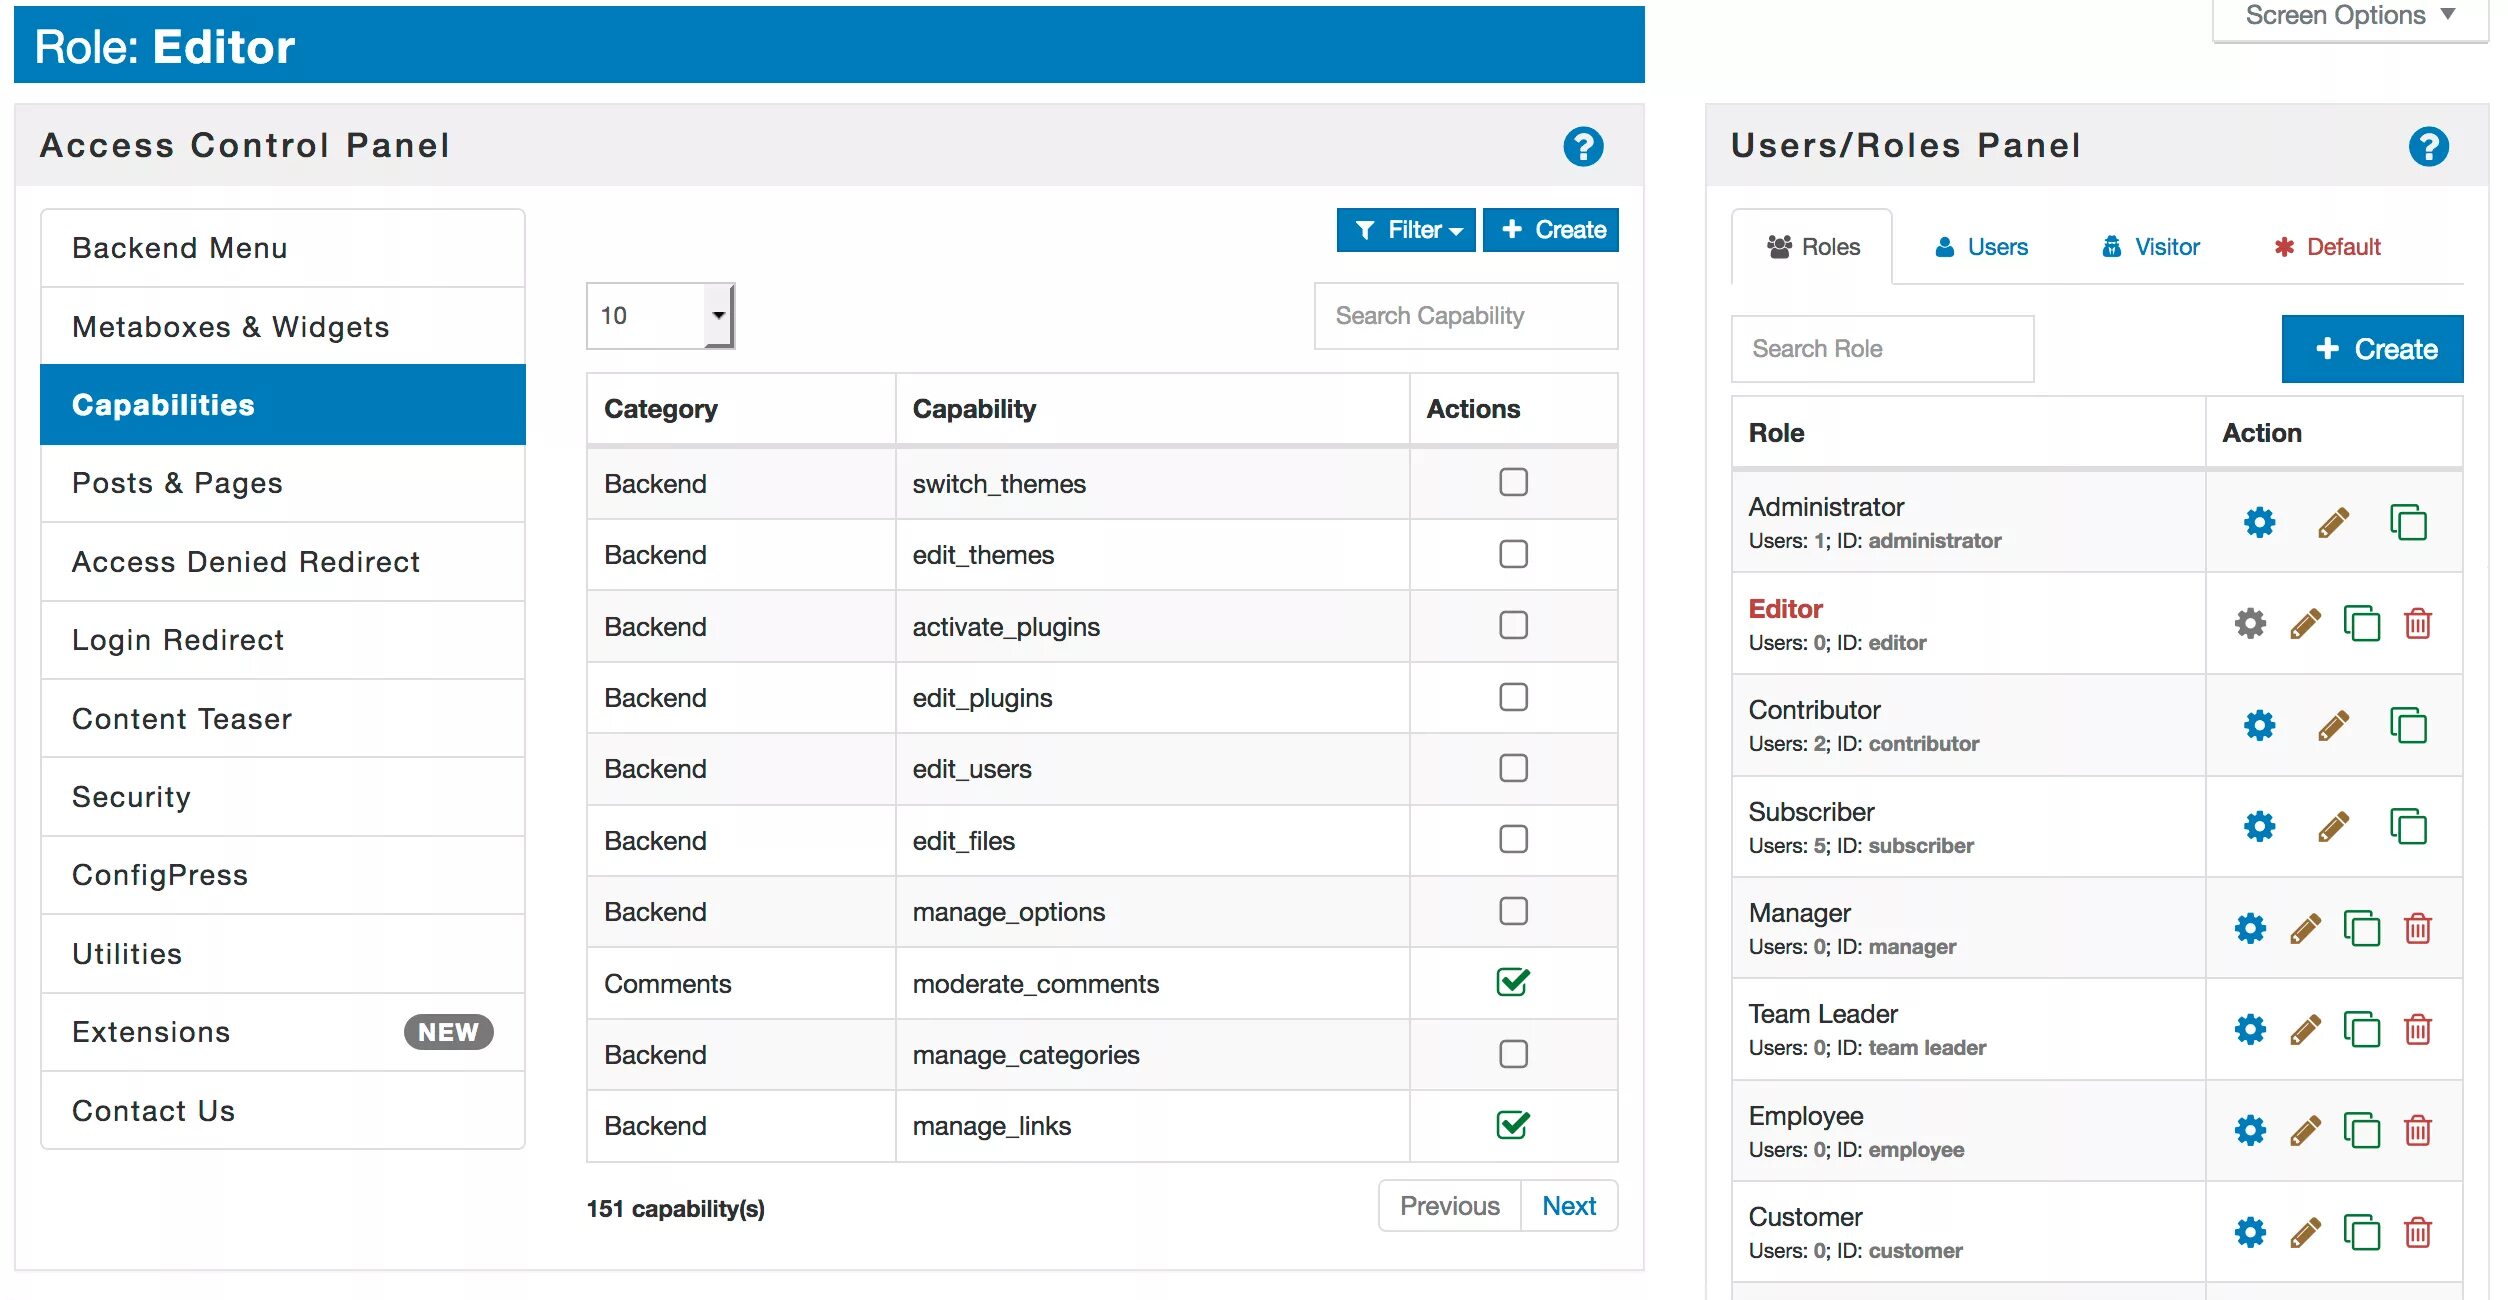Click the Editor role pencil edit icon
The height and width of the screenshot is (1300, 2508).
point(2305,624)
